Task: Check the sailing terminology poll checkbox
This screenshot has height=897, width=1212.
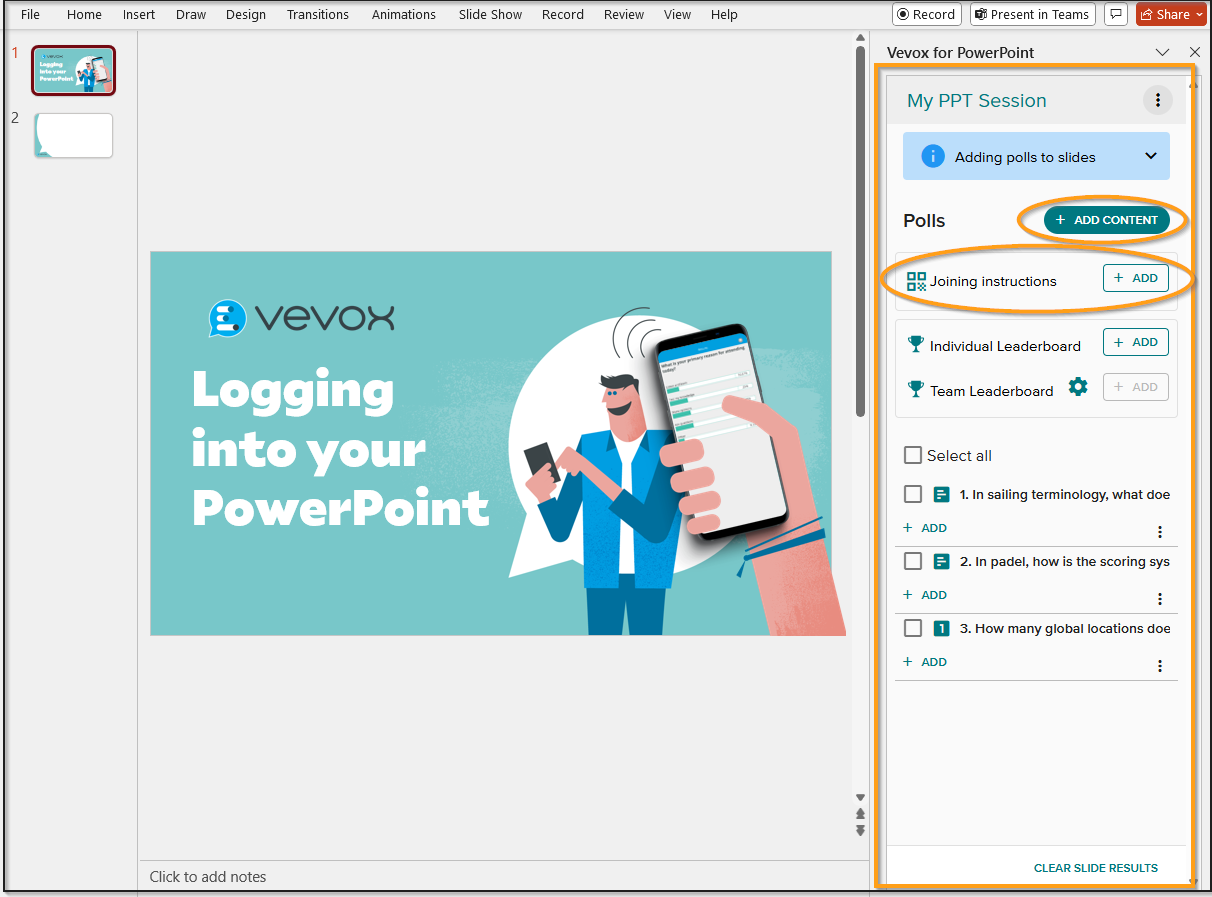Action: [912, 494]
